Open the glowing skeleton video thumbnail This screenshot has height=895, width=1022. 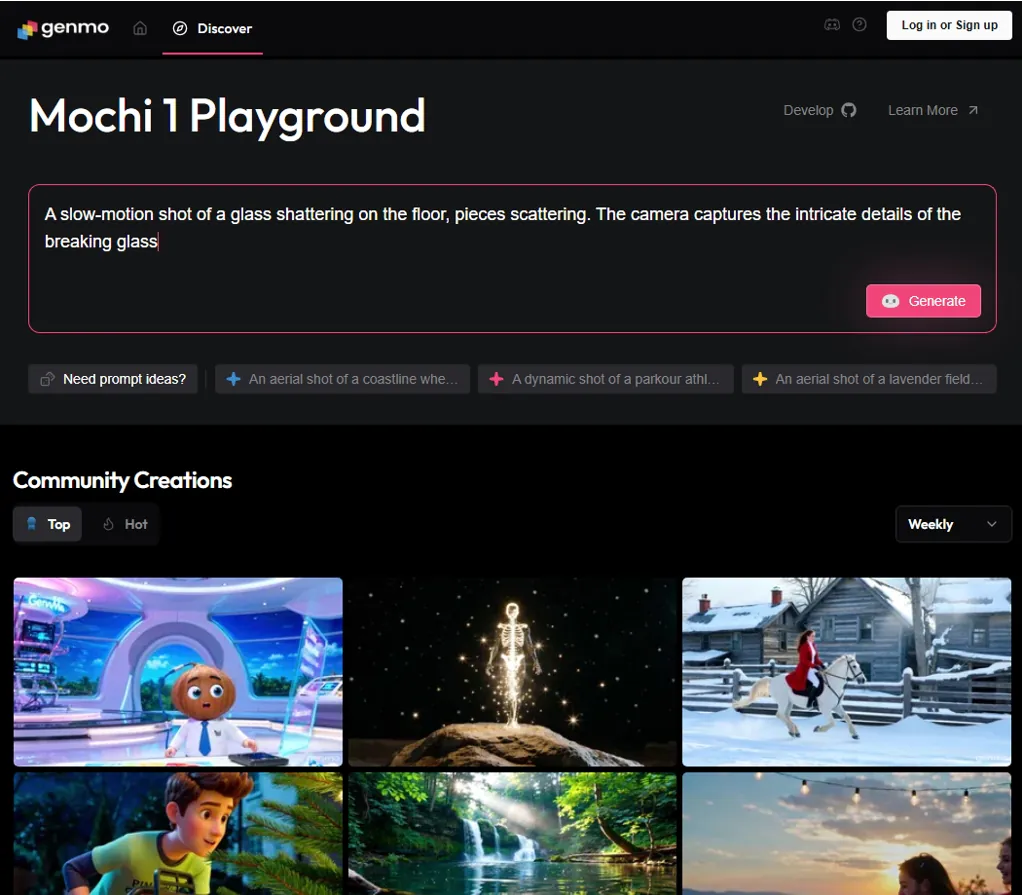[512, 671]
